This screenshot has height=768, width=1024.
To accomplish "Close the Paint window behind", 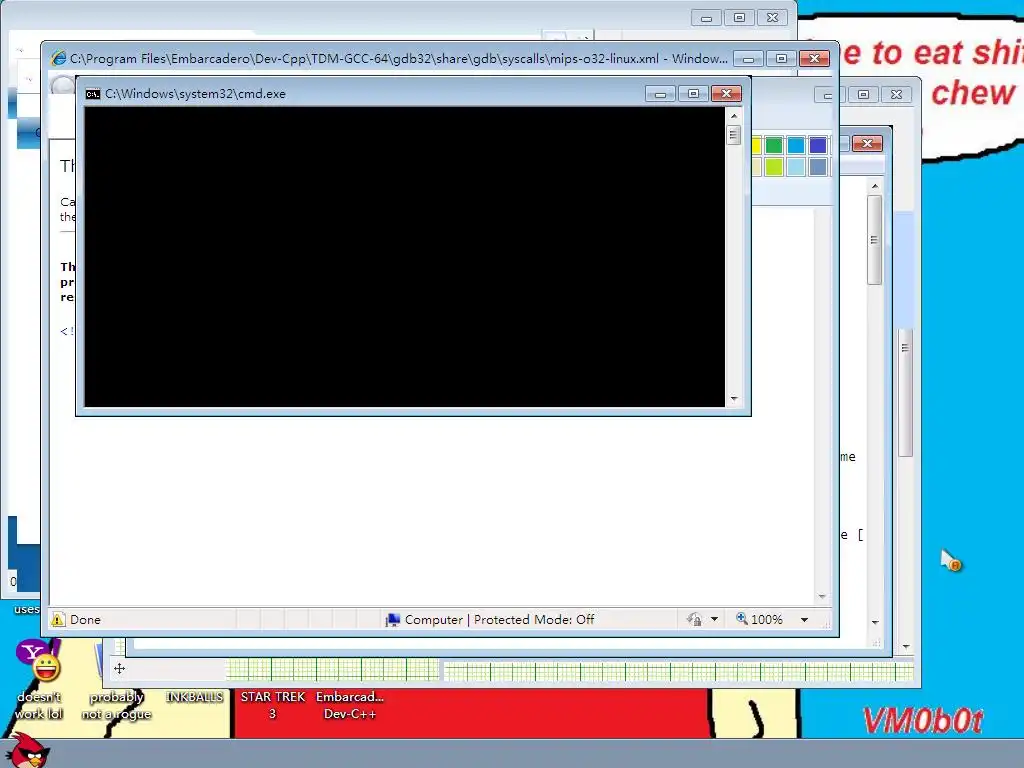I will [x=897, y=95].
